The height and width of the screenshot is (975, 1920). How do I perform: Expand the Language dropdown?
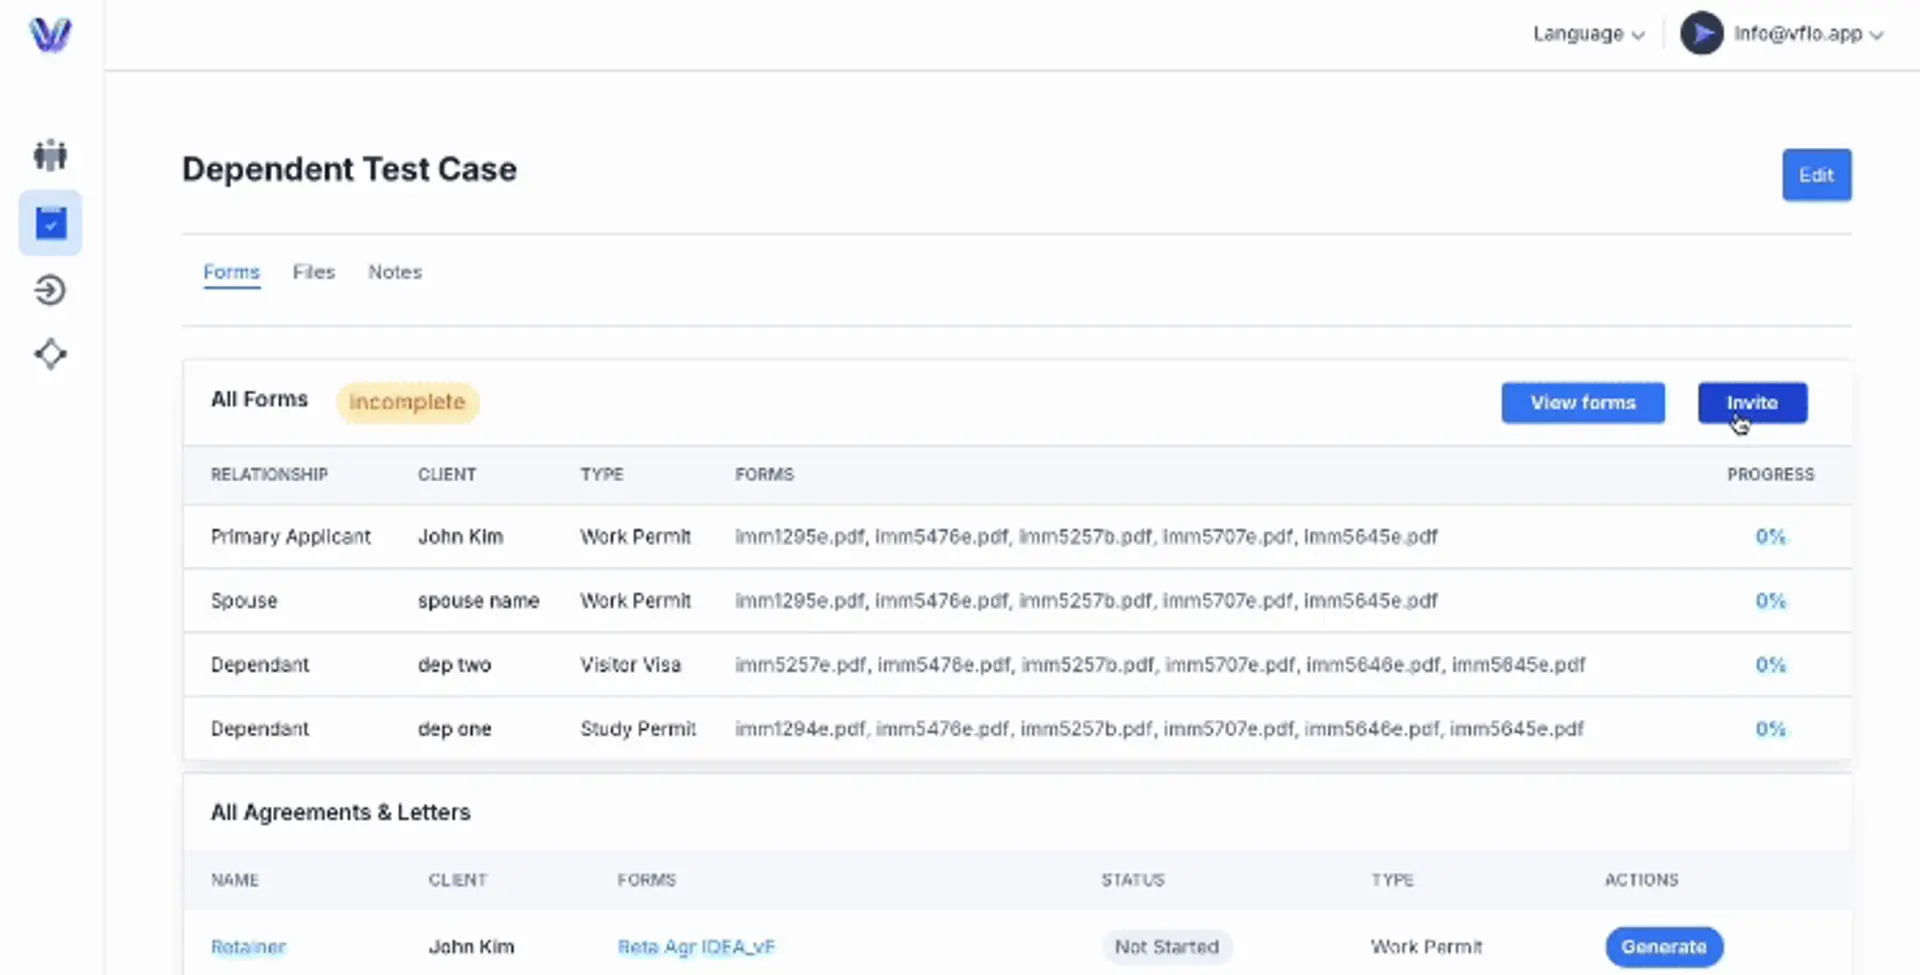pyautogui.click(x=1588, y=34)
